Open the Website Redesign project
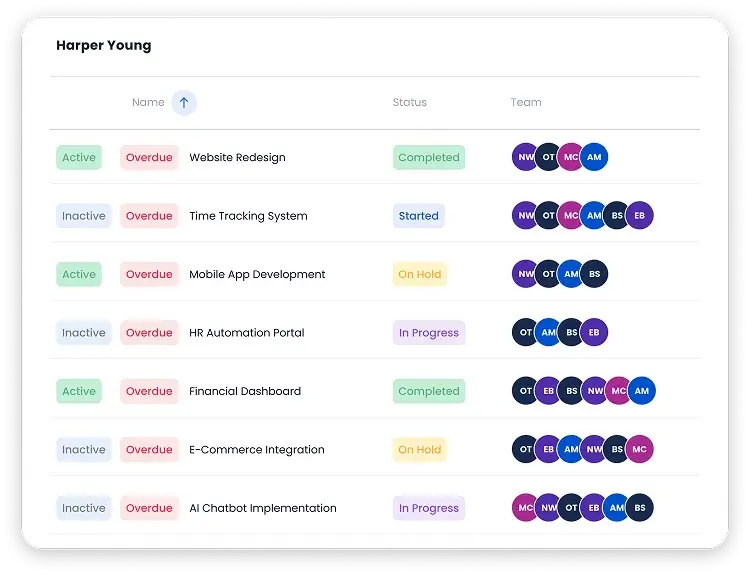Screen dimensions: 750x575 237,157
